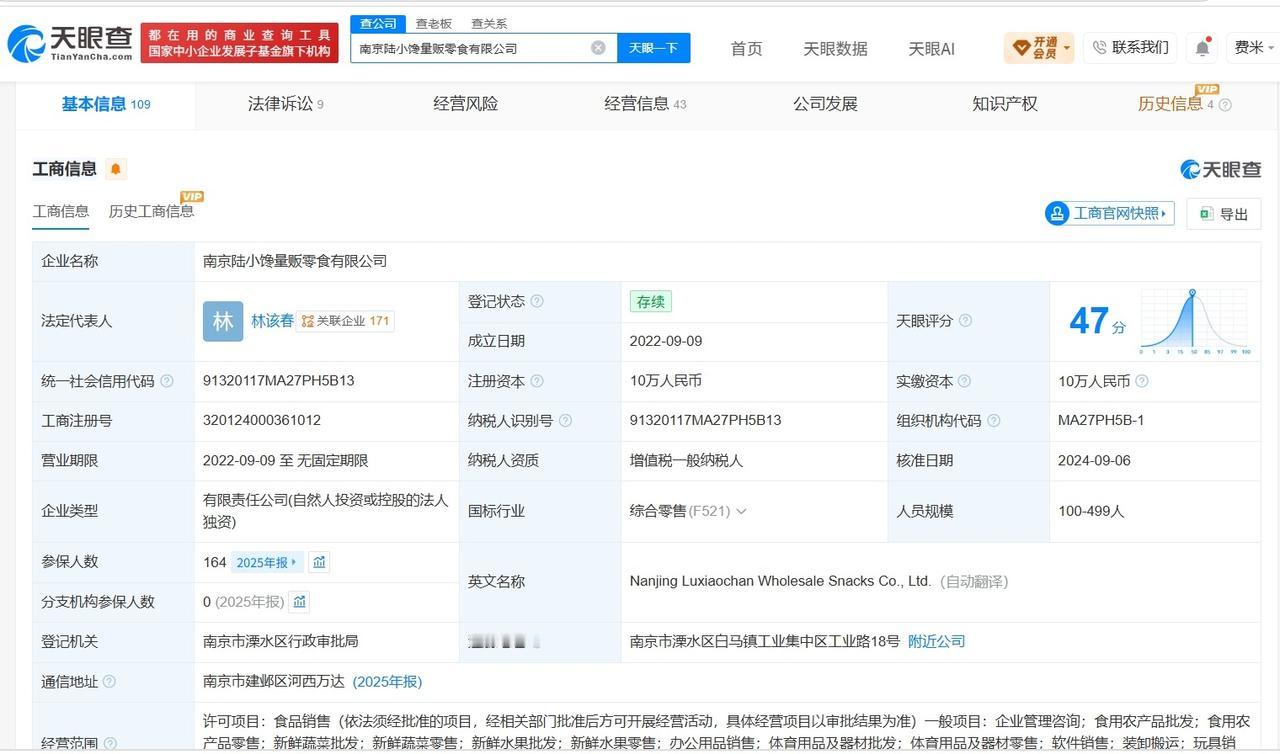Click the help icon beside 纳税人识别号
The width and height of the screenshot is (1280, 754).
(x=565, y=421)
